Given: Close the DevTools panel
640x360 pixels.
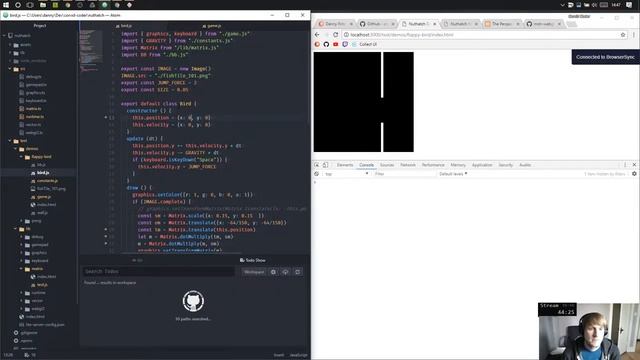Looking at the screenshot, I should [x=634, y=165].
